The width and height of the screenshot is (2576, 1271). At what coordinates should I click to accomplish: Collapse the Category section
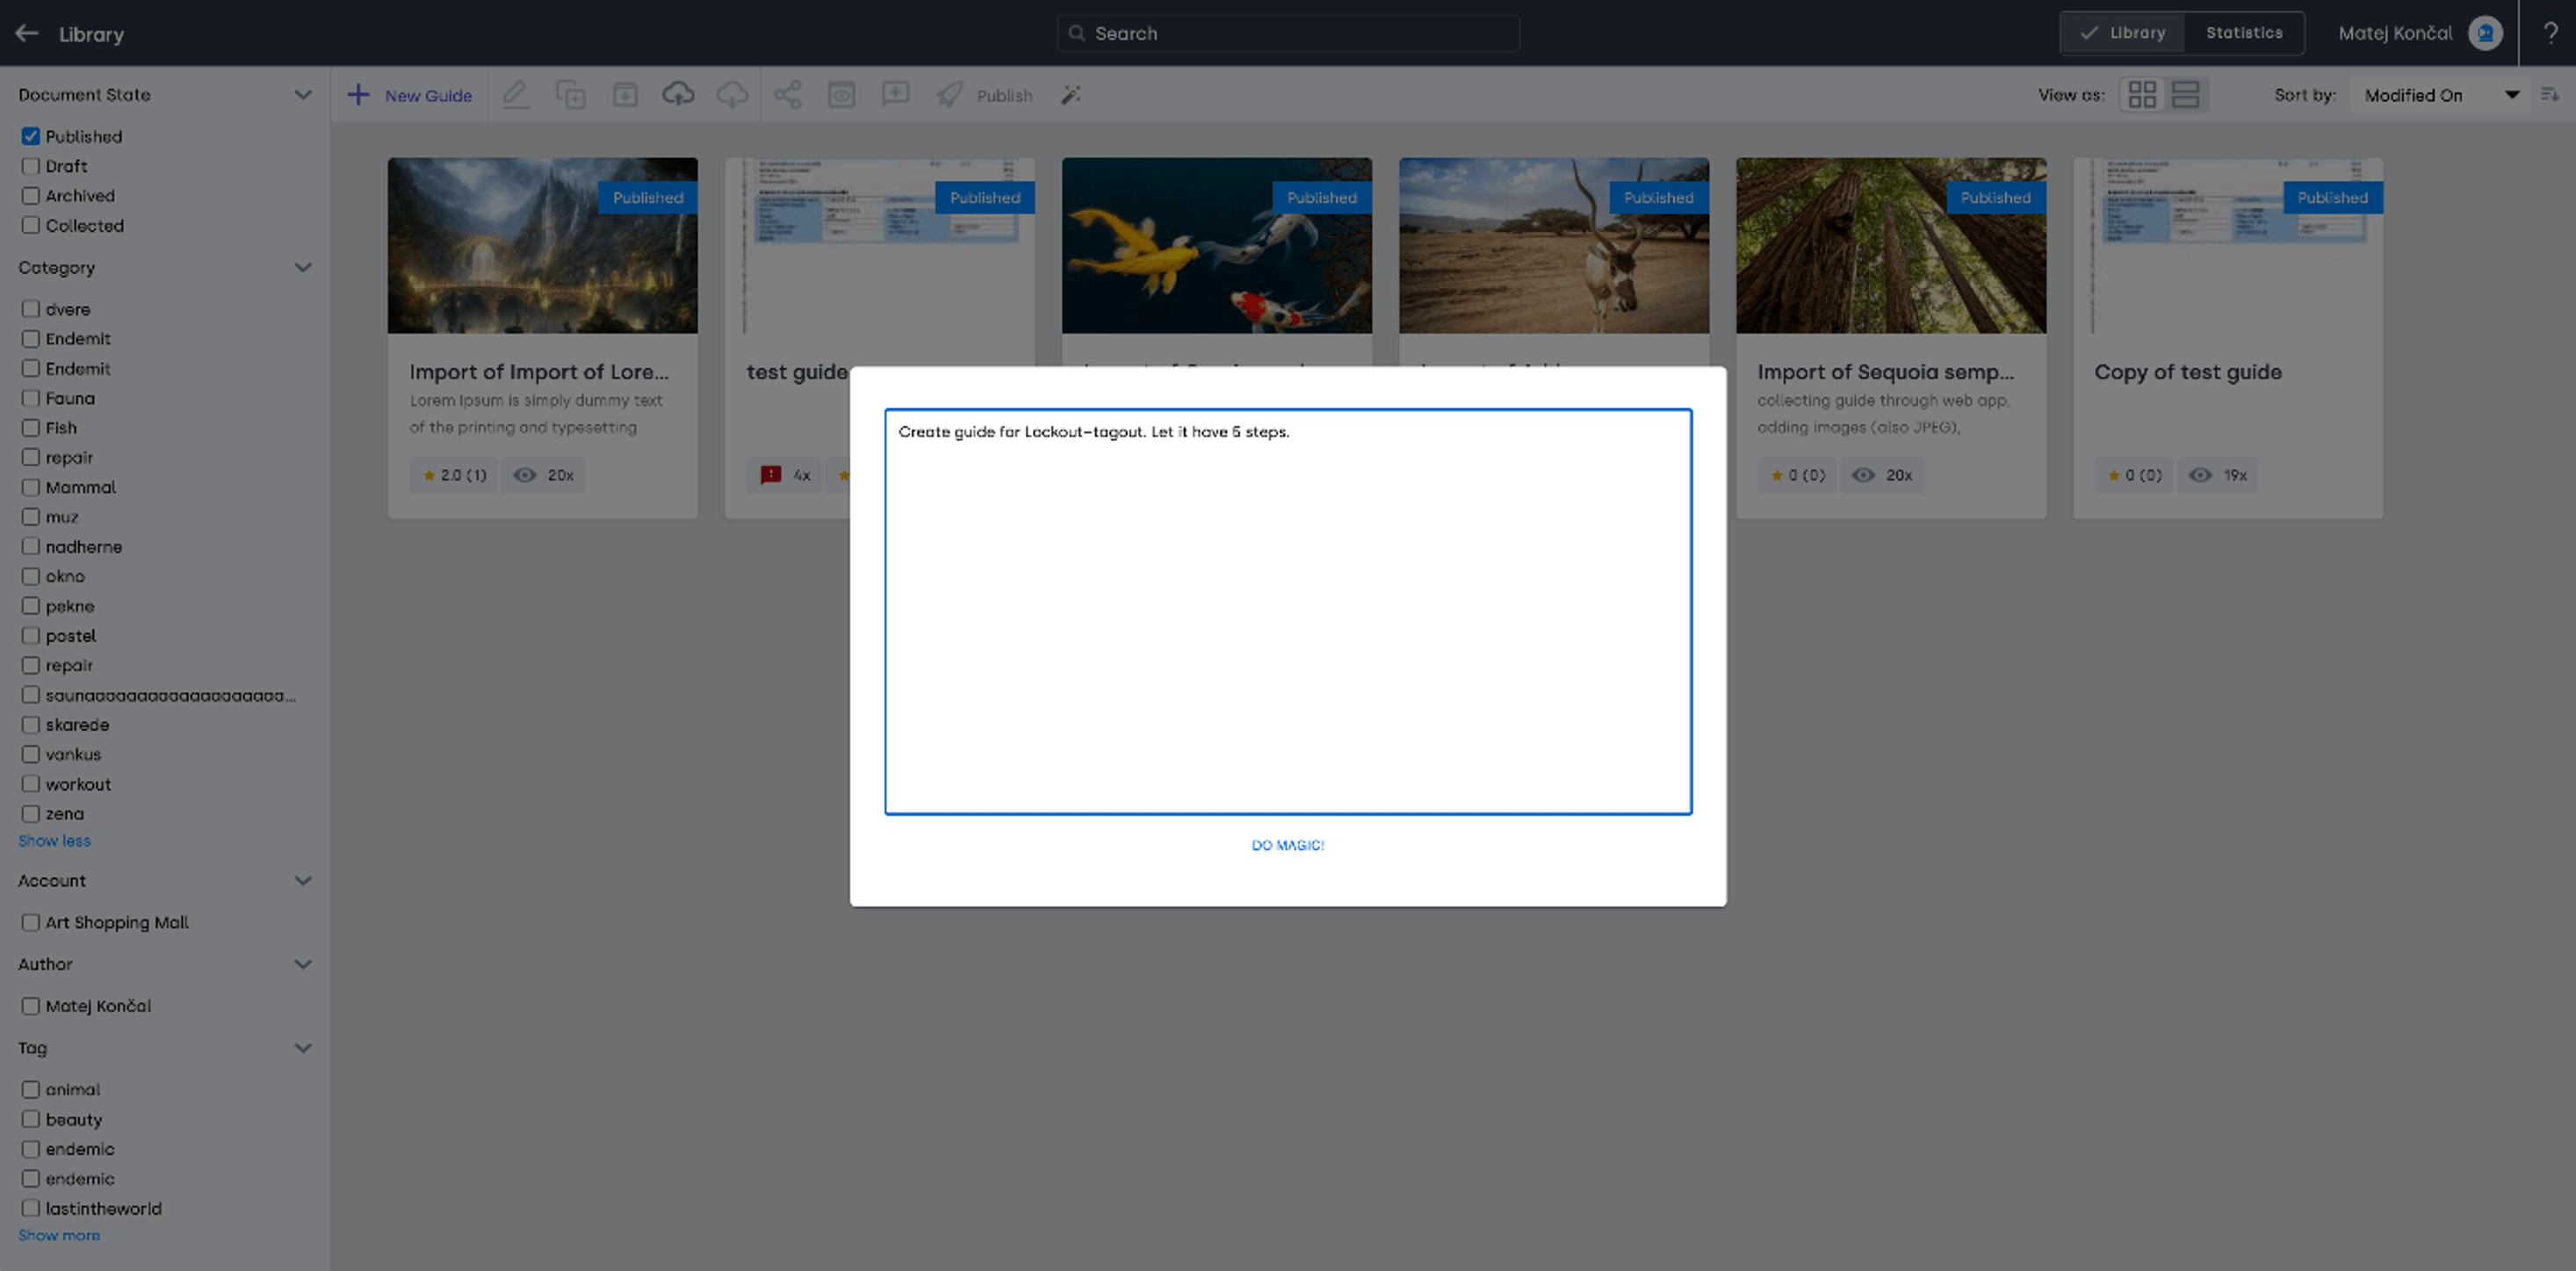coord(303,267)
